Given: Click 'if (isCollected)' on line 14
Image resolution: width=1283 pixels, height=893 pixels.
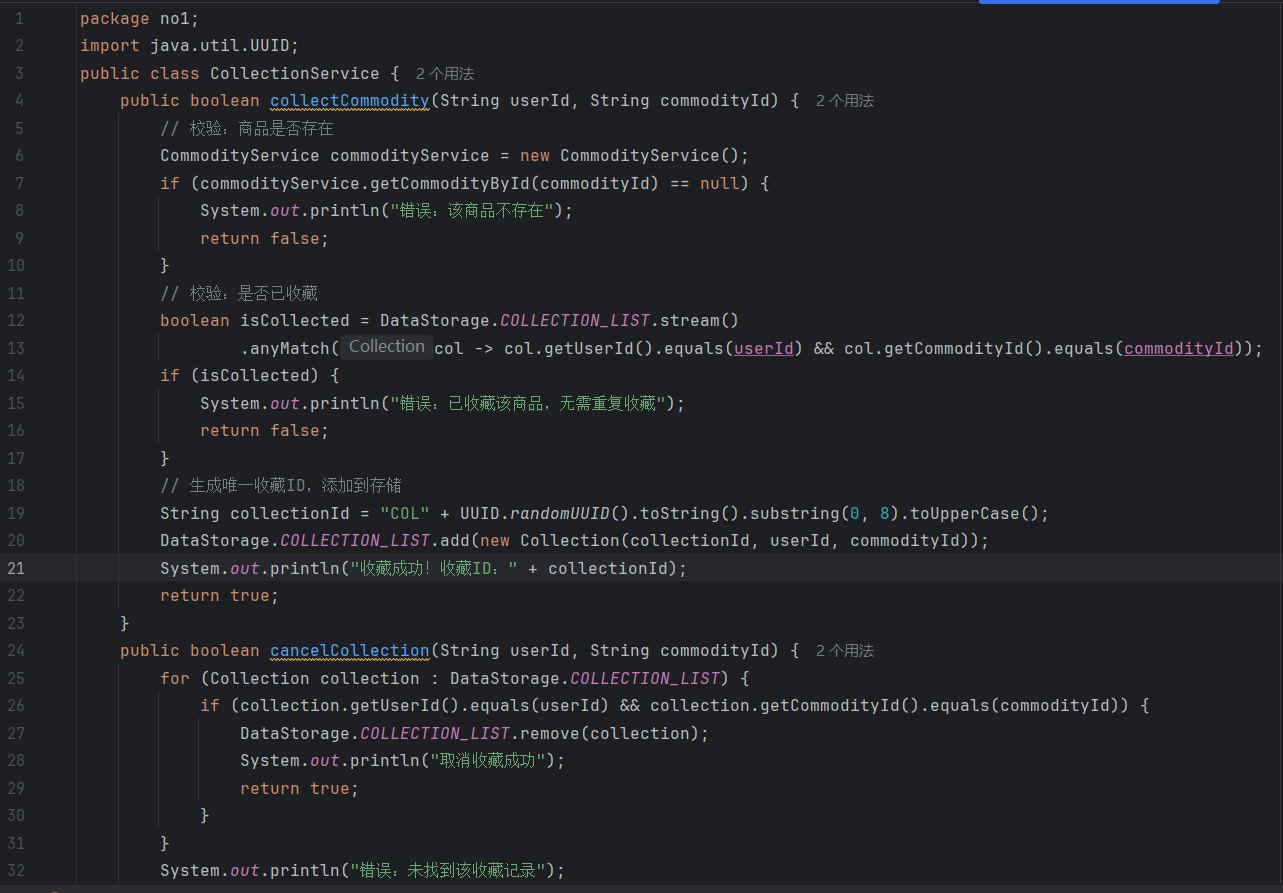Looking at the screenshot, I should (x=240, y=376).
